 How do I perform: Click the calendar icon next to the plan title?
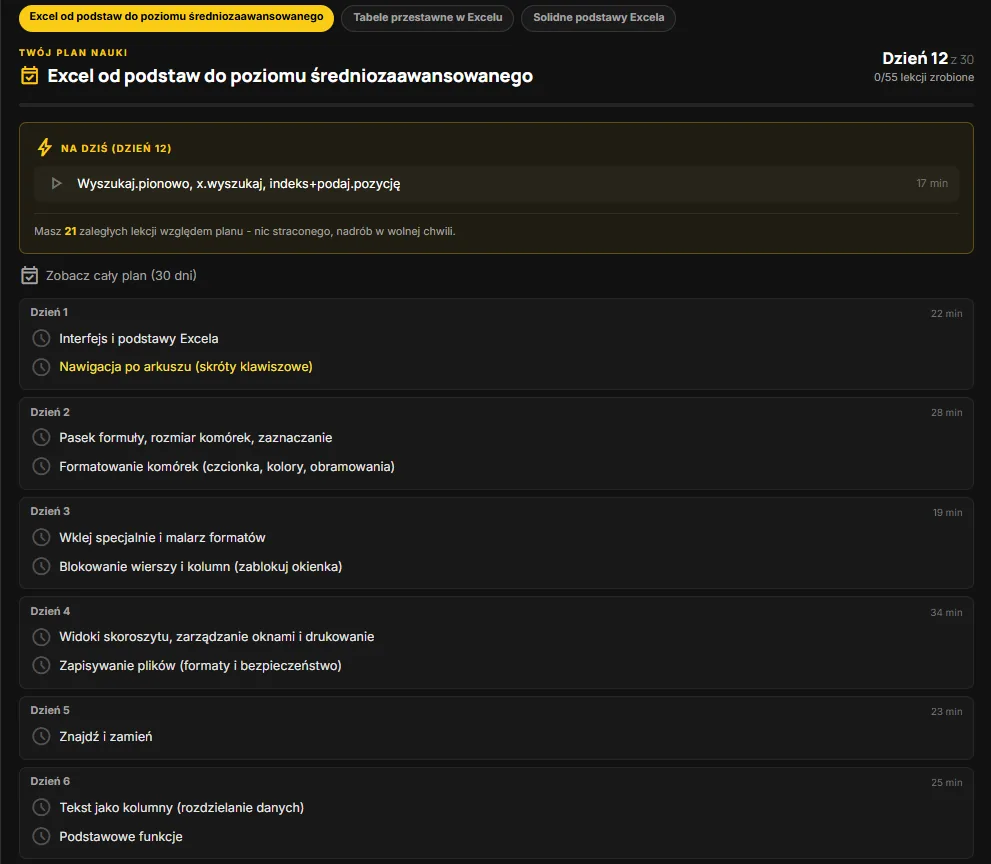click(x=29, y=75)
